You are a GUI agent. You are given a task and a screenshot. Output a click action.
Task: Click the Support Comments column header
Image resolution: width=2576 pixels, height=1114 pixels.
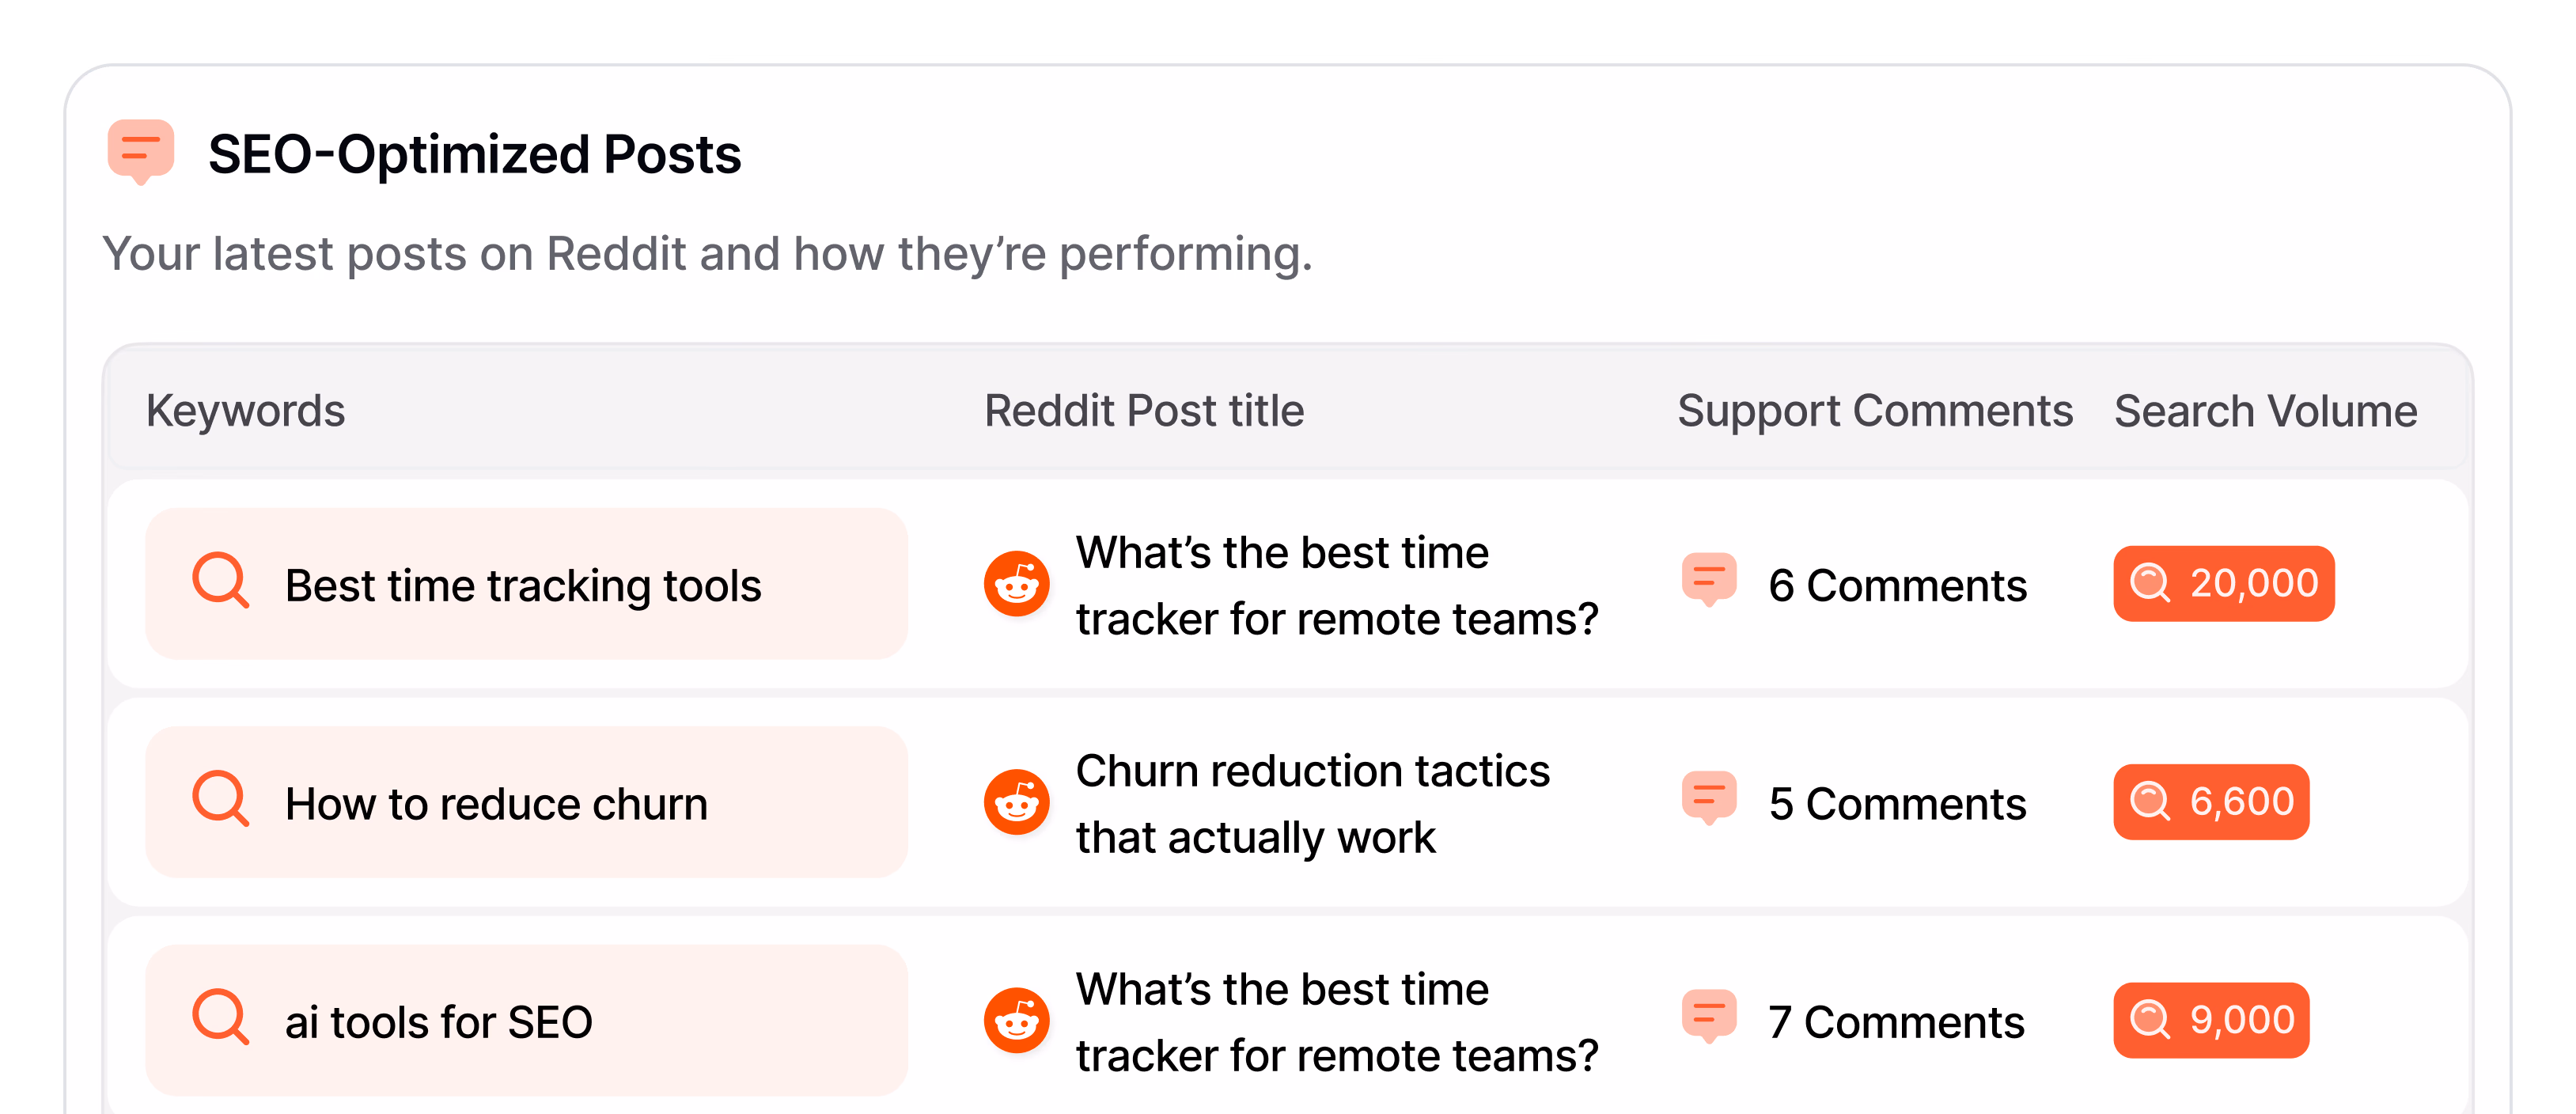point(1875,410)
